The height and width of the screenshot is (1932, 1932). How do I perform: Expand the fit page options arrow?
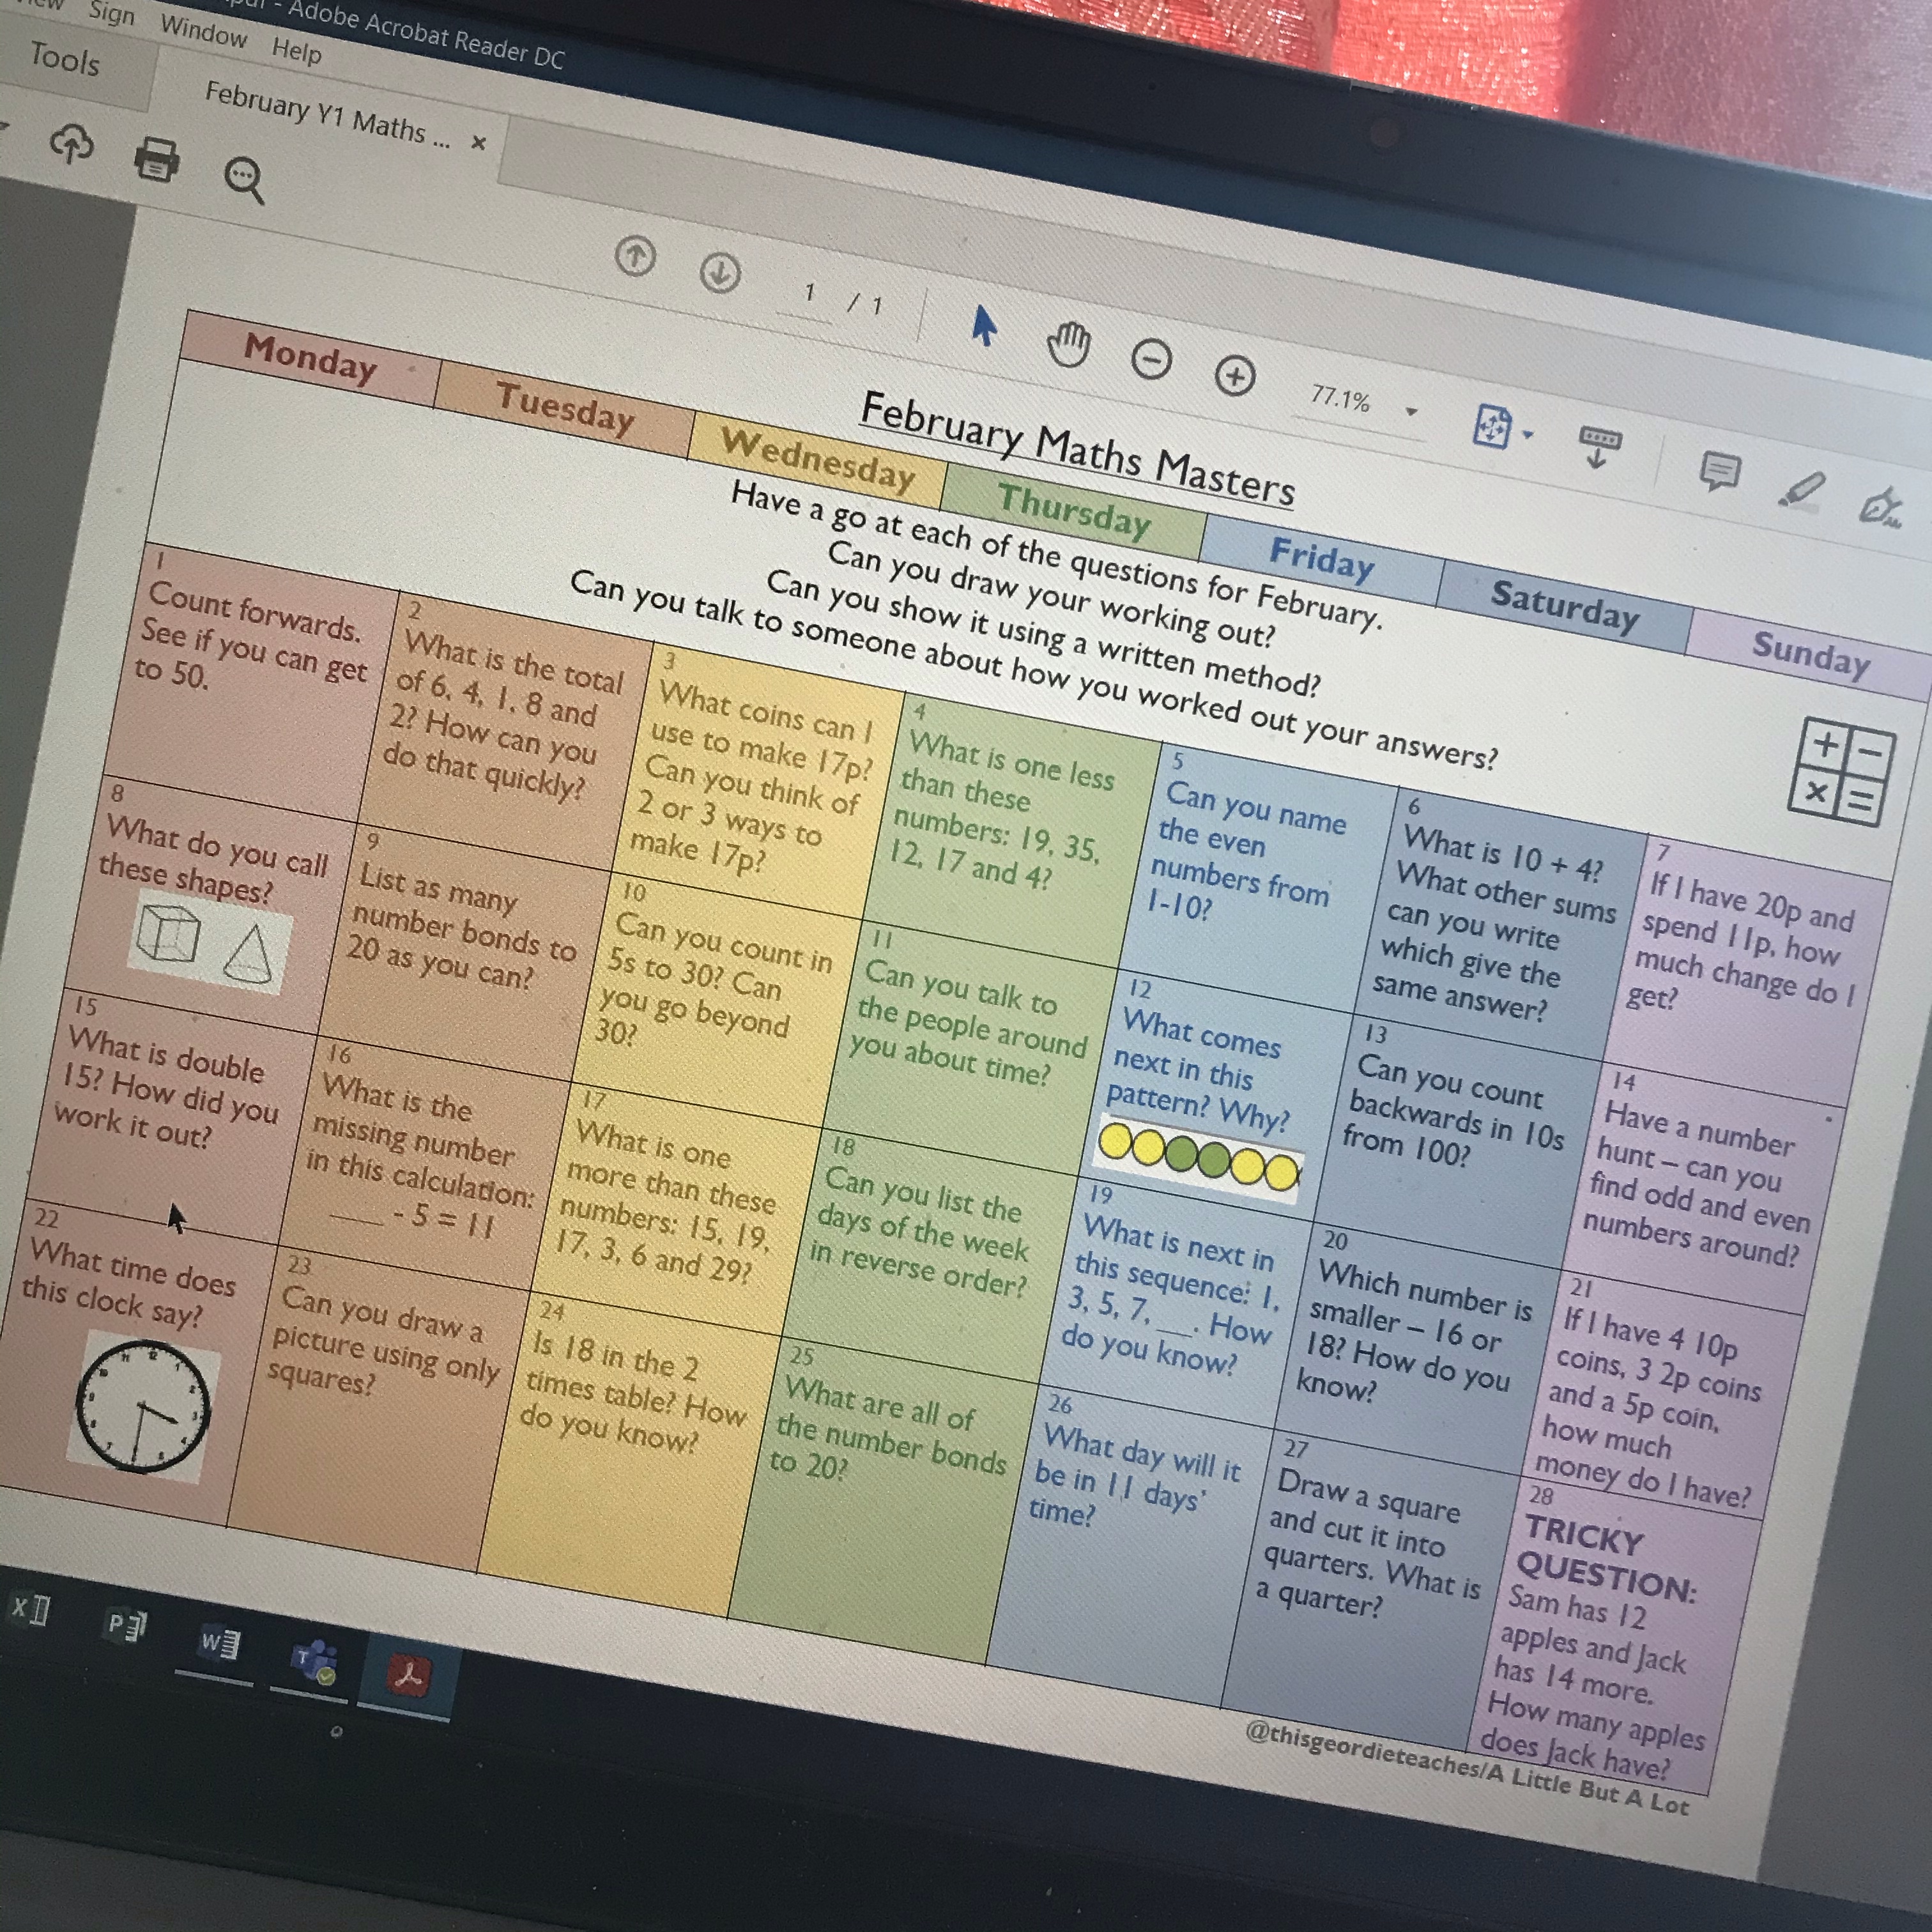1527,435
